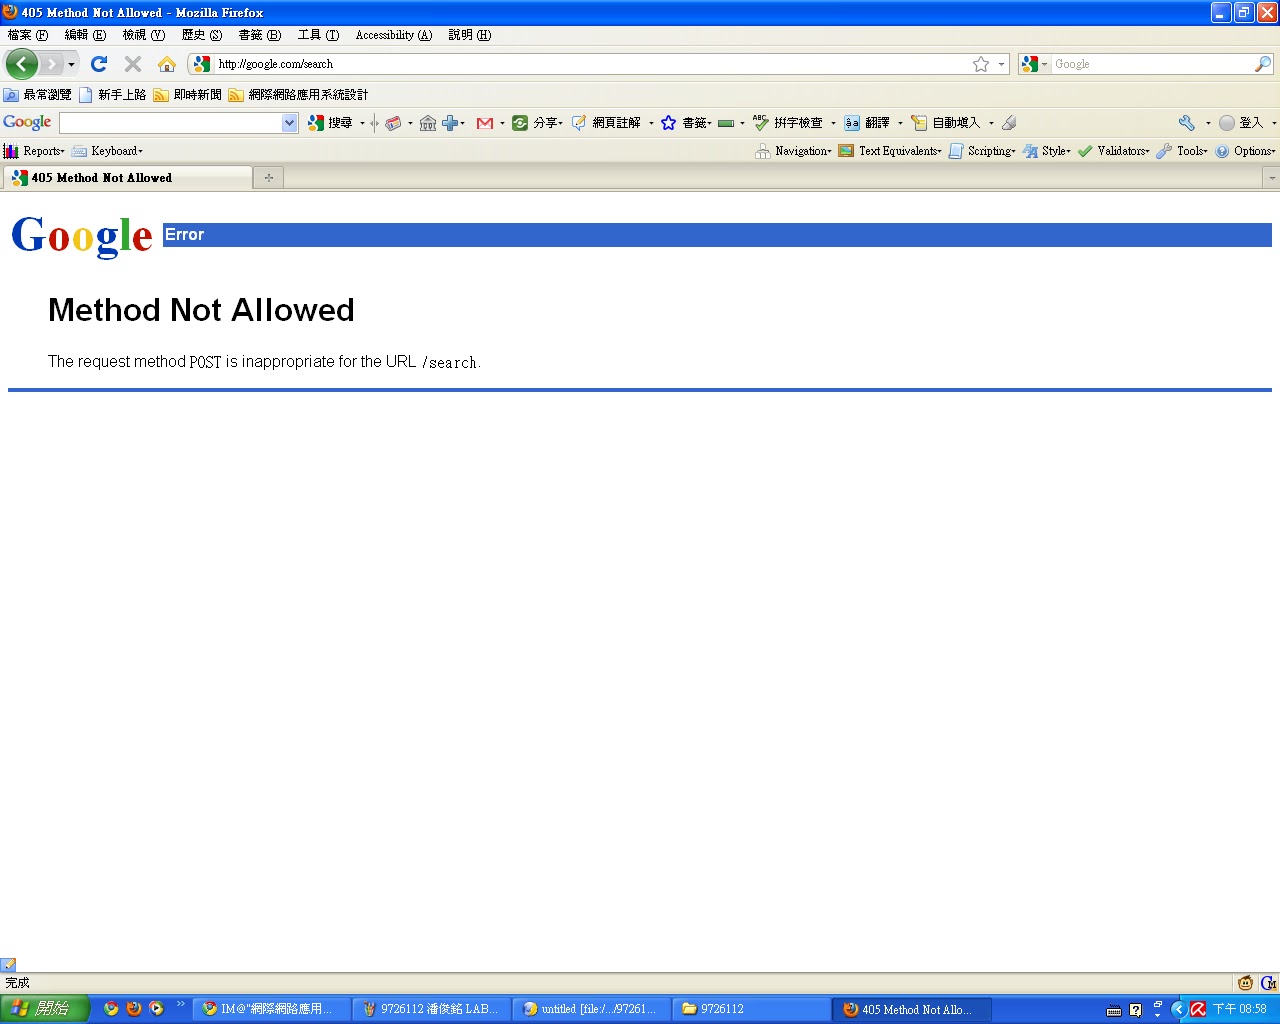Viewport: 1280px width, 1024px height.
Task: Open the Navigation dropdown menu
Action: click(x=793, y=151)
